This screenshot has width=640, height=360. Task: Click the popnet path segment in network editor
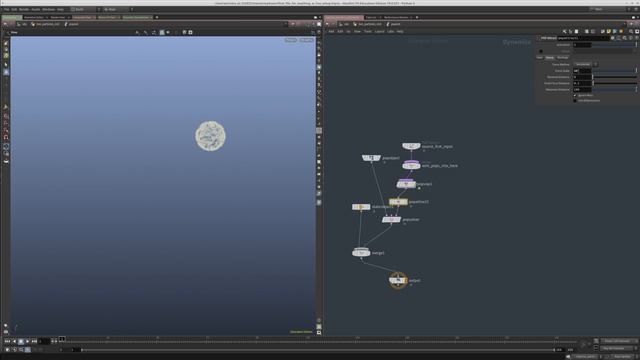tap(393, 24)
